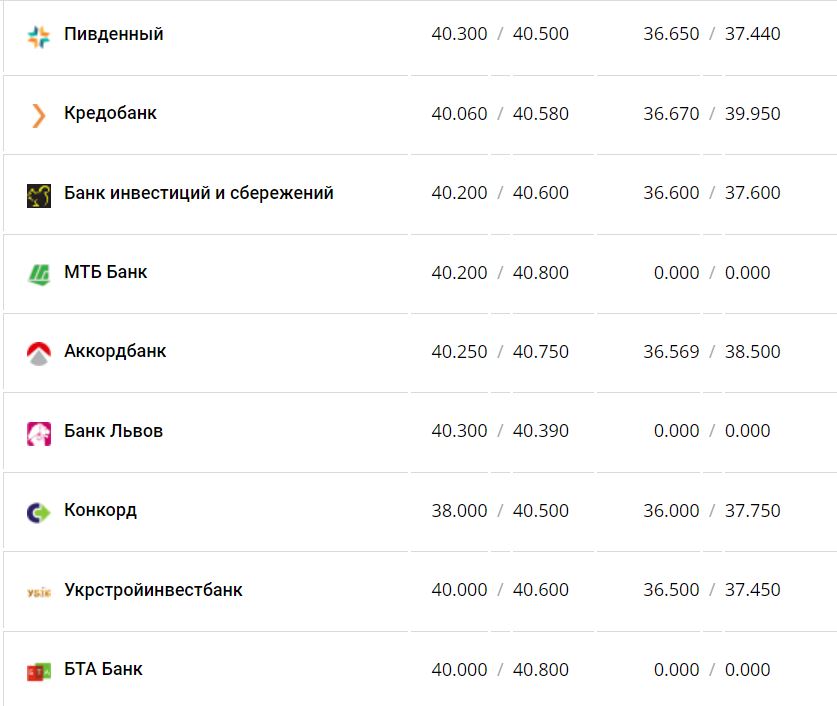837x706 pixels.
Task: Click the Кредобанк orange chevron logo
Action: pyautogui.click(x=38, y=115)
